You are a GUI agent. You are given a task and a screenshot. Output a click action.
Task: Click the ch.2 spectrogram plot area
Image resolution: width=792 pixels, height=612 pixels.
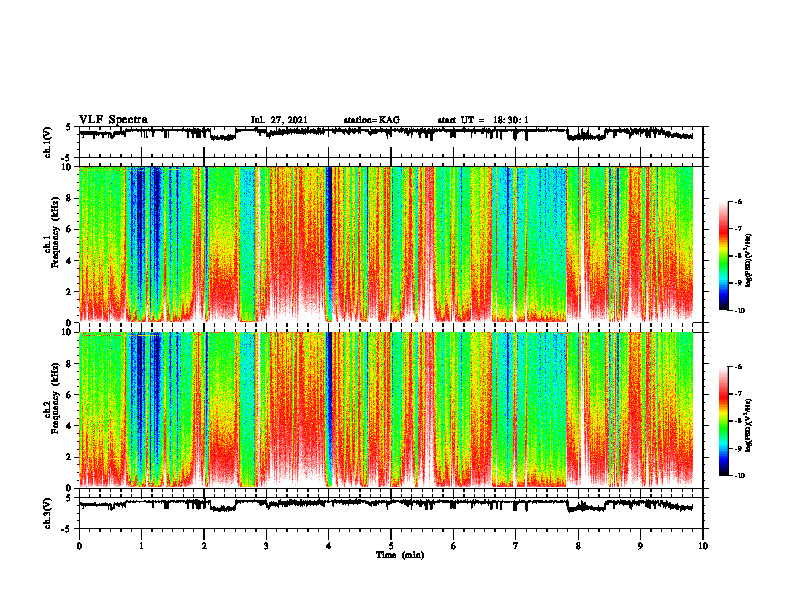[x=391, y=410]
